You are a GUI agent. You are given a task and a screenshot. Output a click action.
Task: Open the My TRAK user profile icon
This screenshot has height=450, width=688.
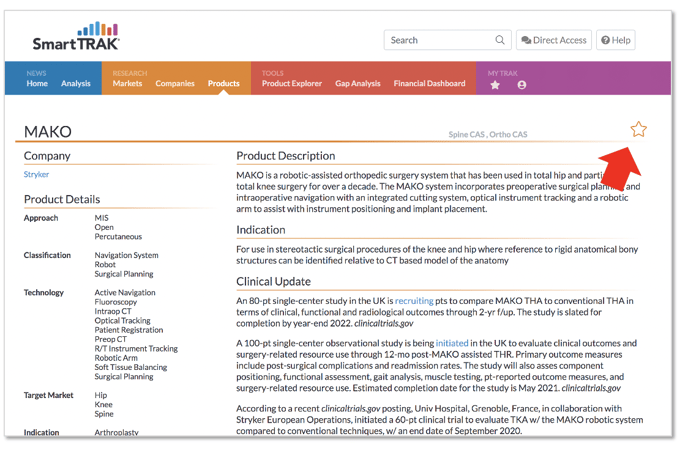[521, 85]
